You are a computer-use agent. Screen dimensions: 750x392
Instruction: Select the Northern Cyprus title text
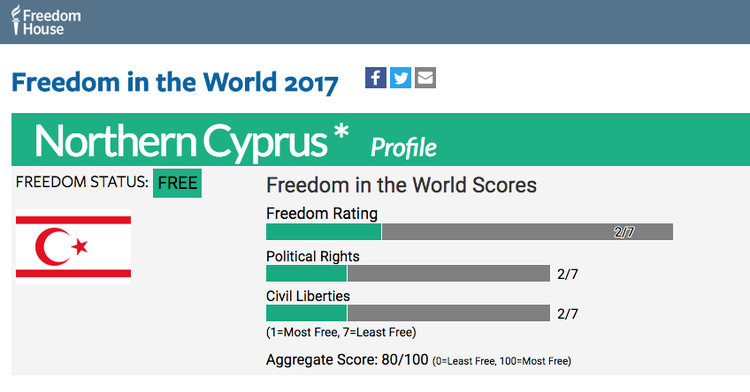pyautogui.click(x=181, y=142)
